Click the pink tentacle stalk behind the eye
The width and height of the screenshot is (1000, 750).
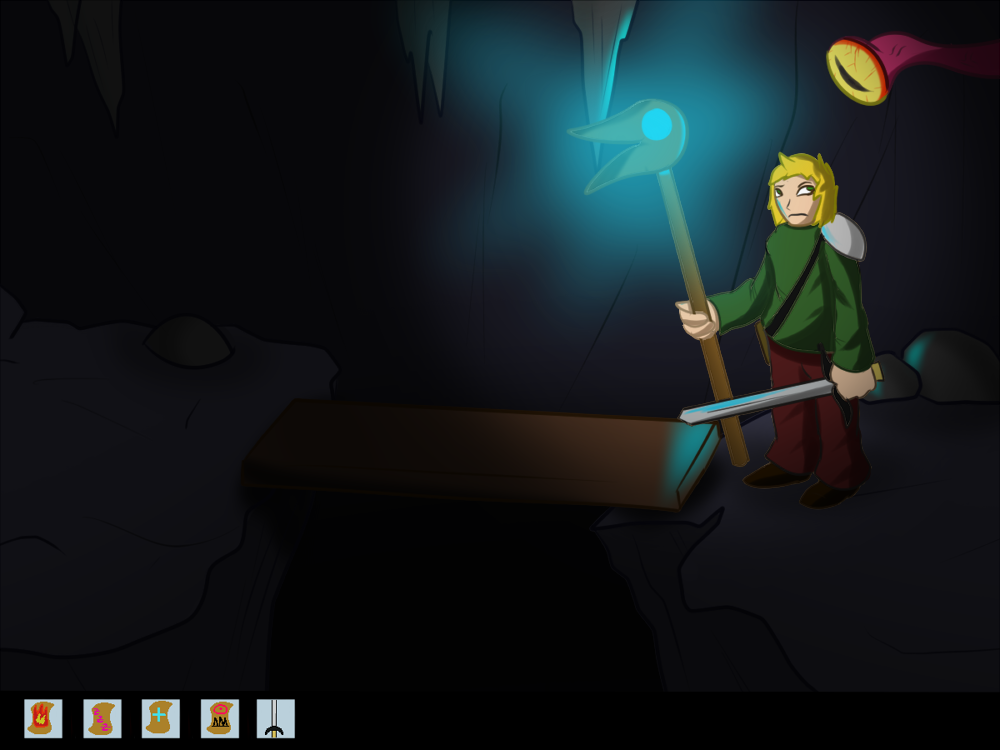[x=940, y=50]
